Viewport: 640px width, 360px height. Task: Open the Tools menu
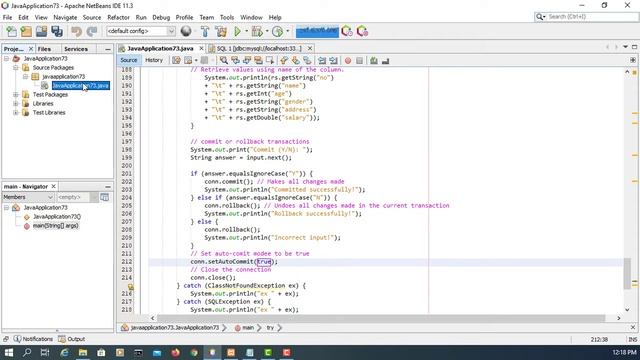coord(227,18)
